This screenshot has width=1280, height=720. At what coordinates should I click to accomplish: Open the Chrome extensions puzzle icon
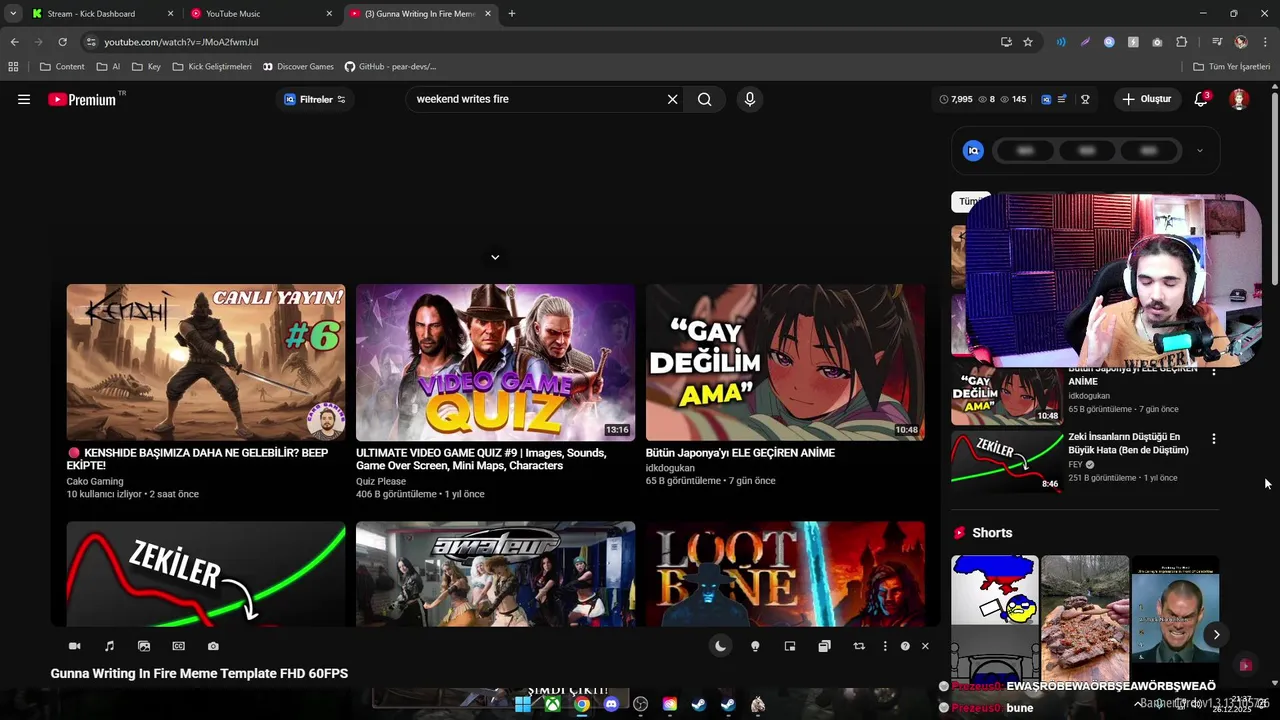(x=1181, y=42)
